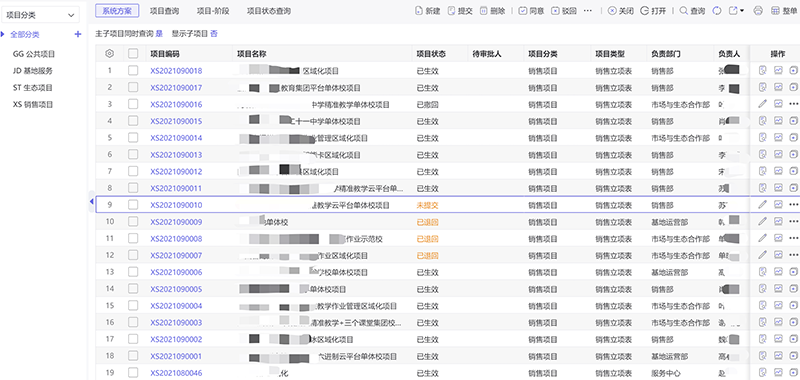The height and width of the screenshot is (380, 800).
Task: Click the 查询 (search) magnifier button
Action: point(692,11)
